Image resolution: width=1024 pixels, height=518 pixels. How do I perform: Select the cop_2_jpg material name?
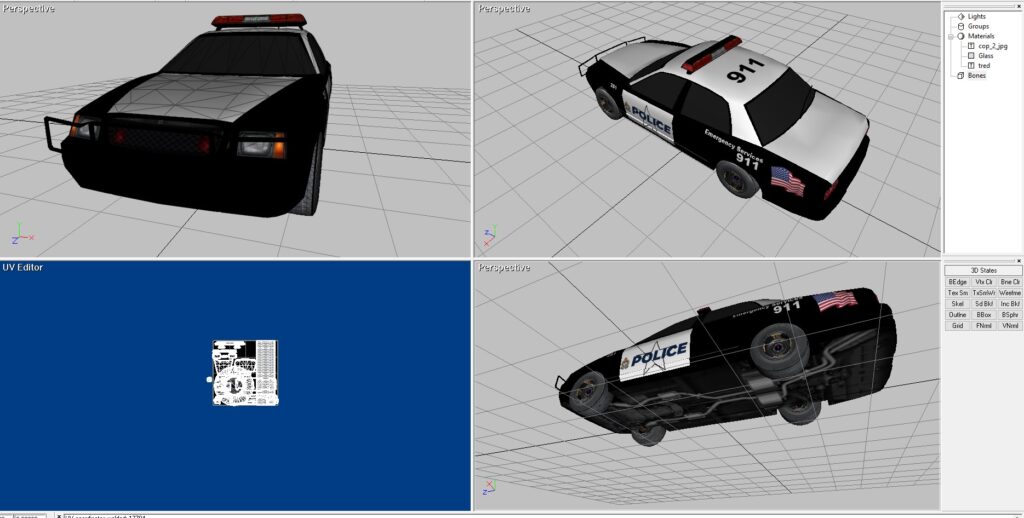993,46
